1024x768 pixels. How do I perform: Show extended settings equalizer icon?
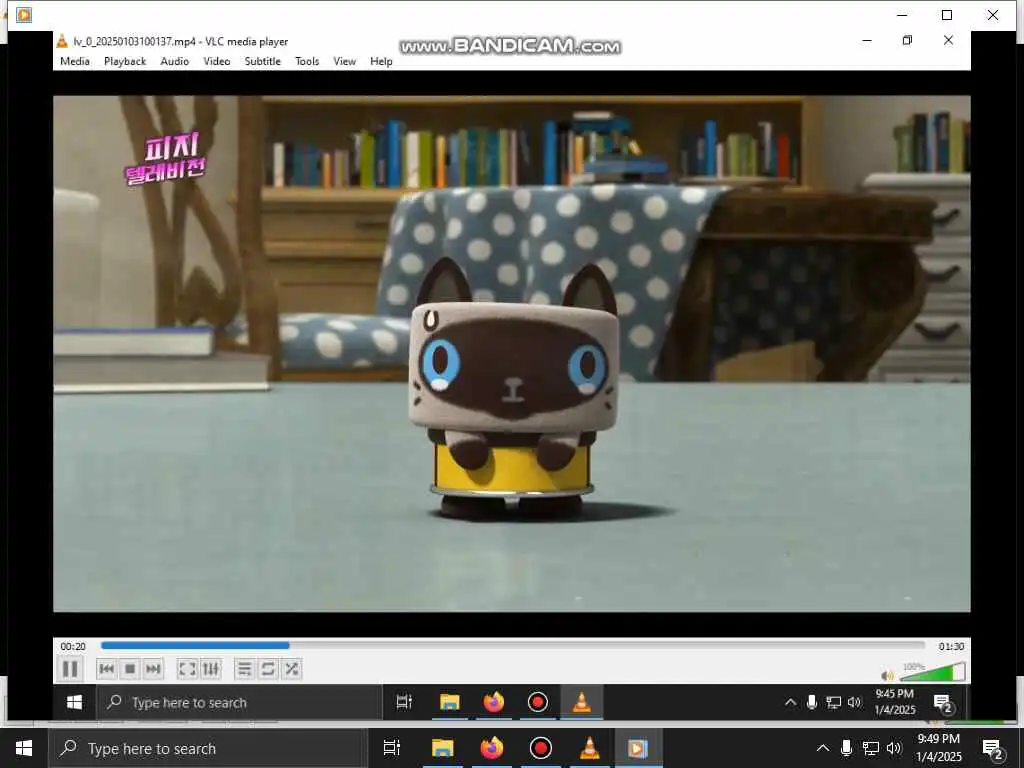pos(210,669)
